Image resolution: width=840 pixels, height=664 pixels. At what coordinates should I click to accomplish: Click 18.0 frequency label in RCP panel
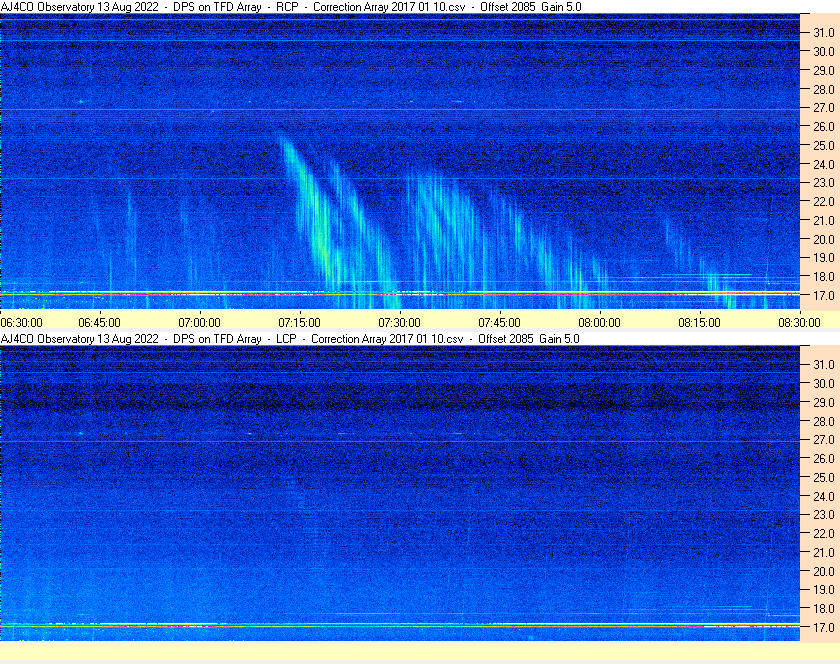coord(824,277)
